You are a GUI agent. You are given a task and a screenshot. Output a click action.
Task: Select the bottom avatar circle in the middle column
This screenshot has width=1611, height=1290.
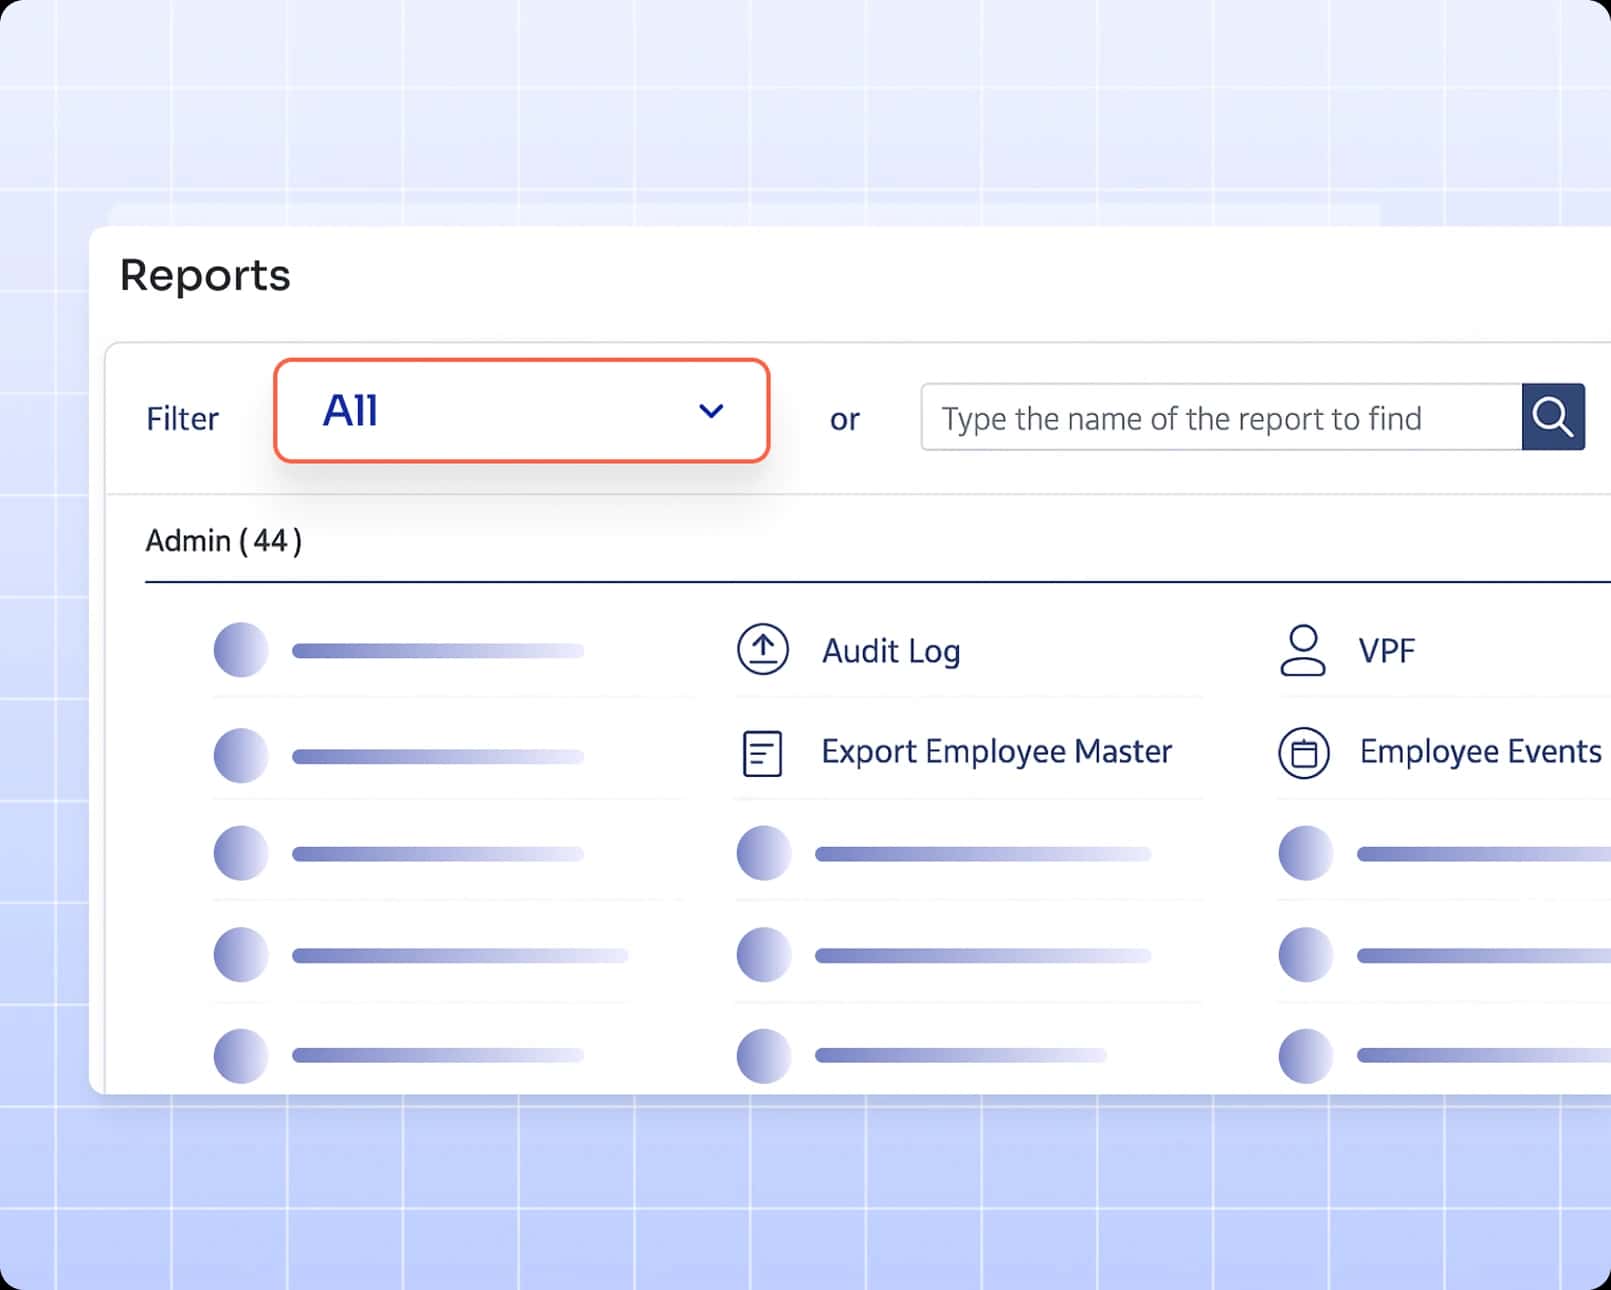[763, 1055]
